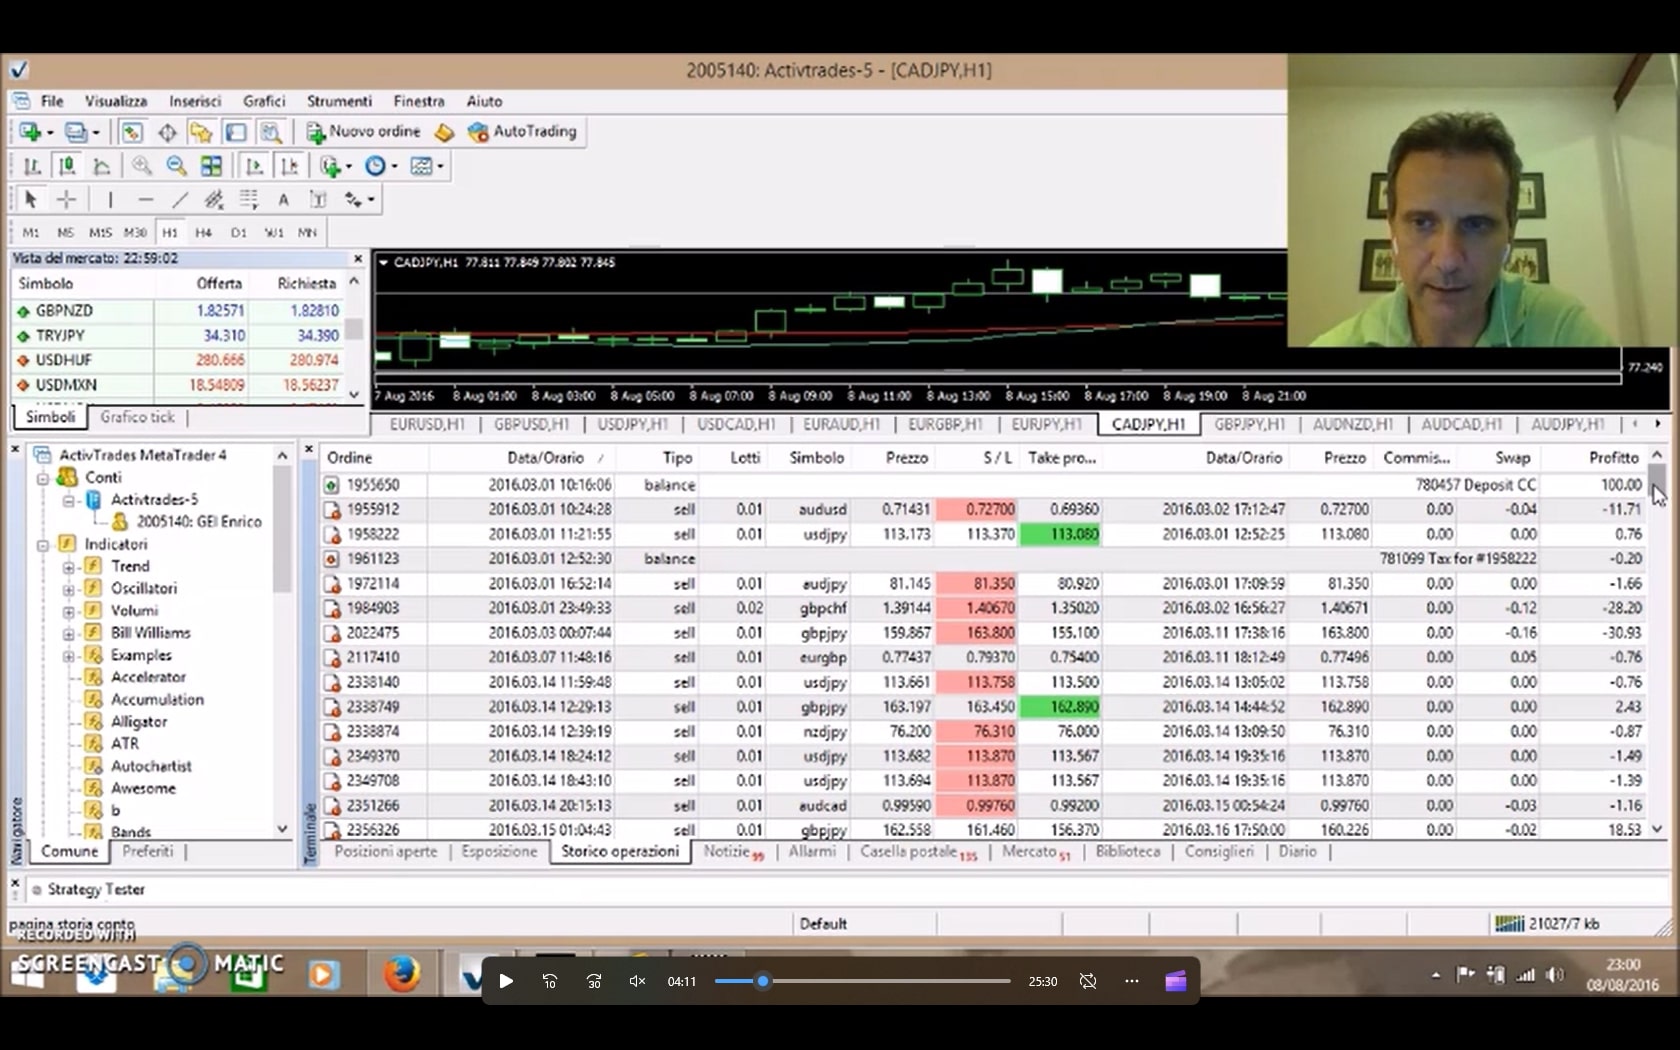1680x1050 pixels.
Task: Open the Inserisci menu
Action: click(195, 101)
